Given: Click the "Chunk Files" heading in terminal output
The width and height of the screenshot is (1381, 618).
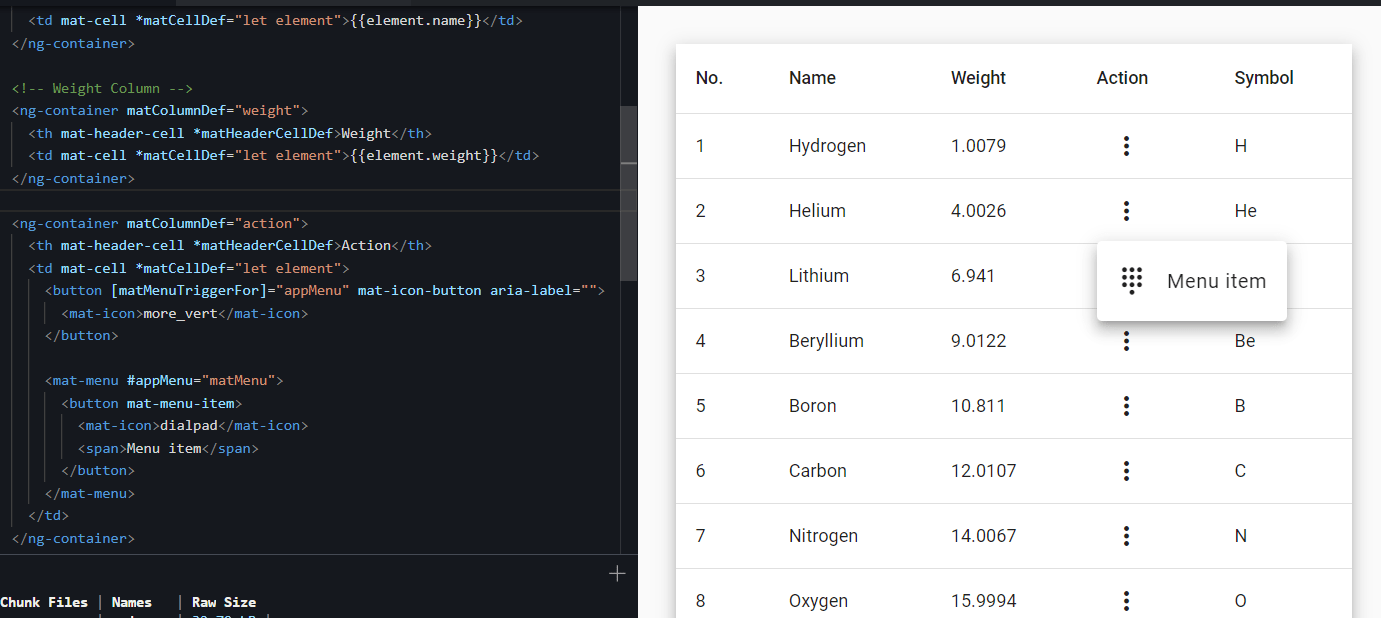Looking at the screenshot, I should click(43, 602).
